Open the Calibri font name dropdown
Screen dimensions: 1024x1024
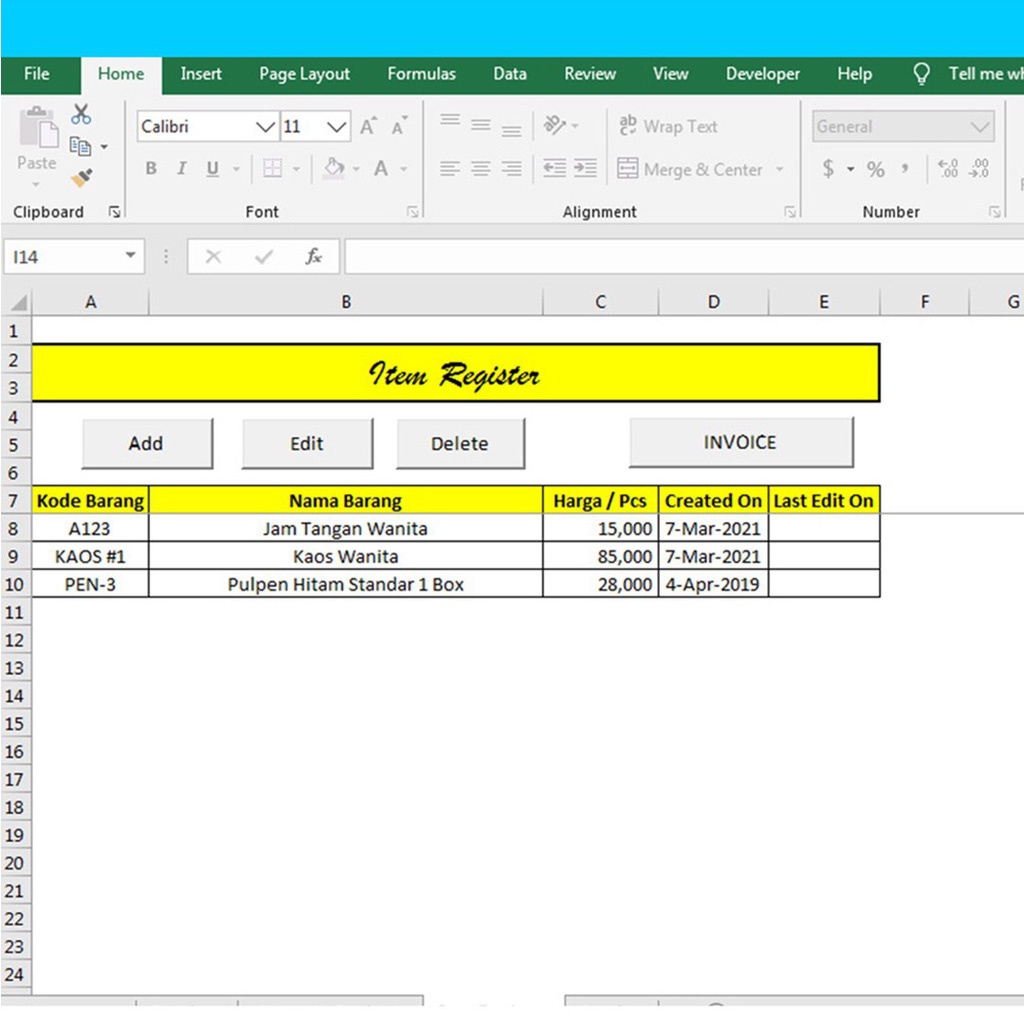tap(265, 127)
